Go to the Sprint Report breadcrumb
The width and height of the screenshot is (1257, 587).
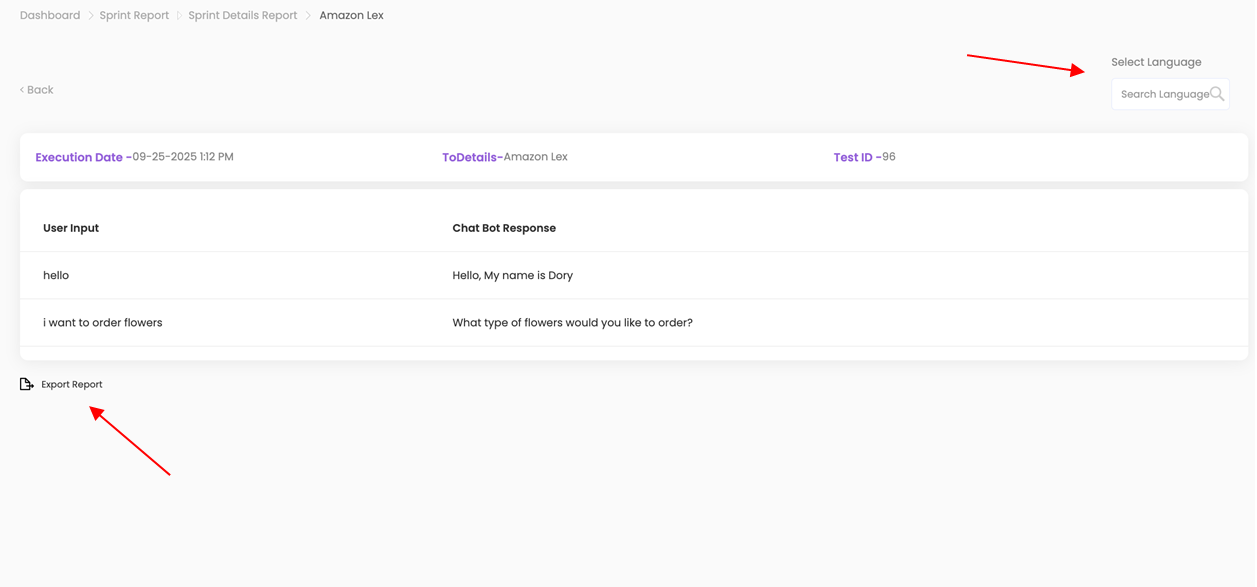tap(134, 15)
